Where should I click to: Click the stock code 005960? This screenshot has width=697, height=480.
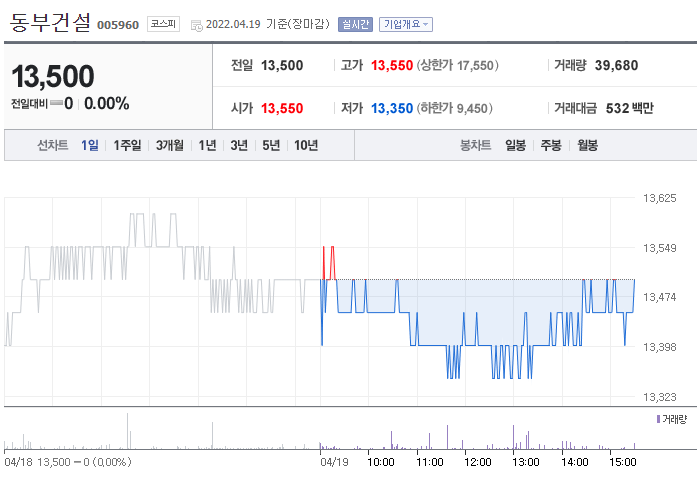pos(118,25)
